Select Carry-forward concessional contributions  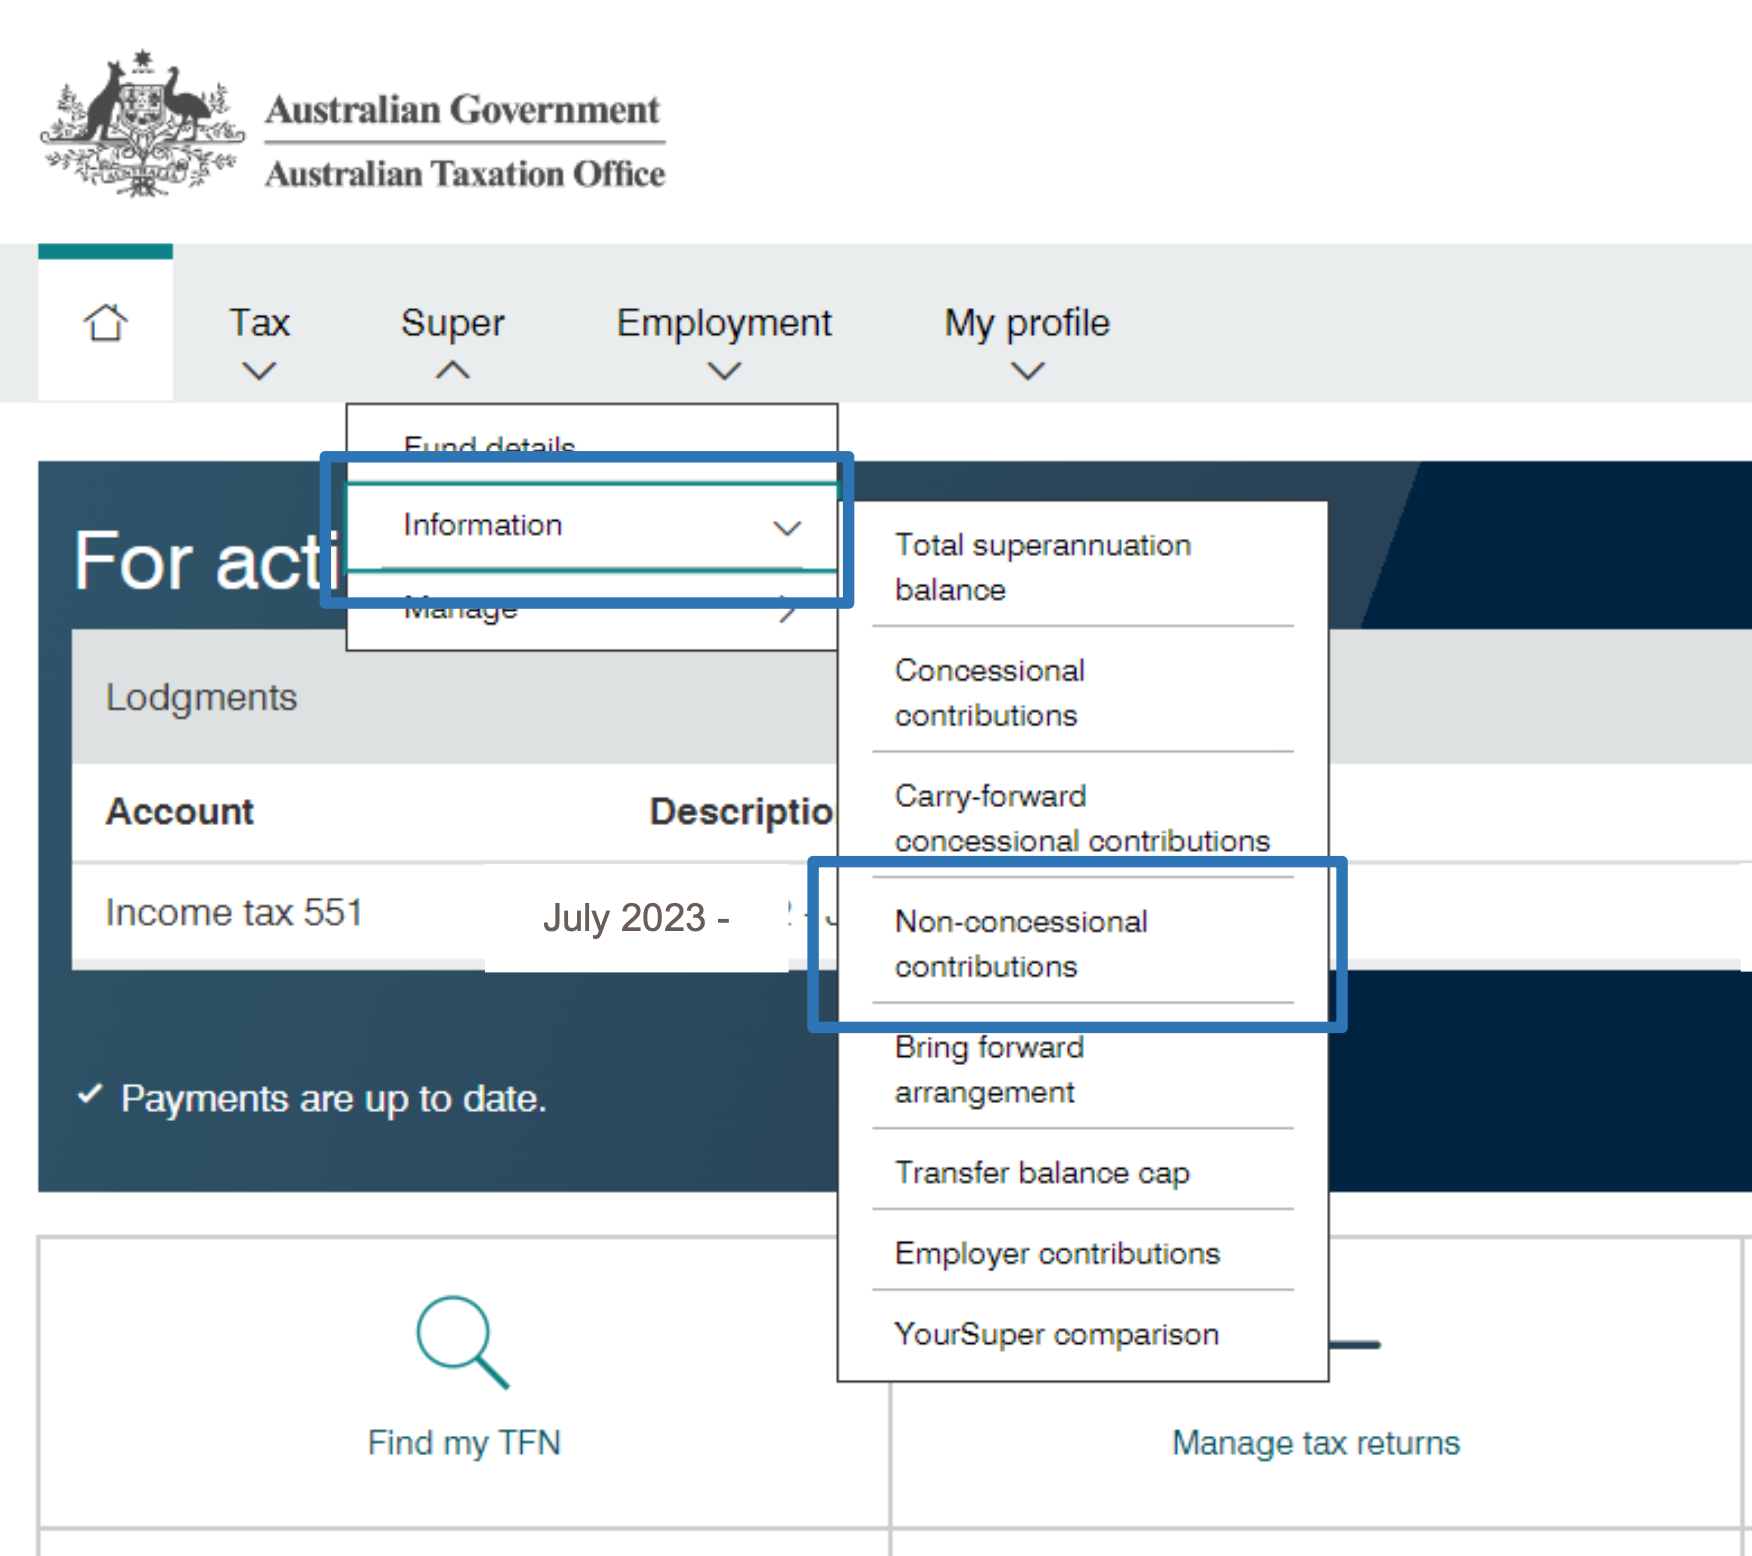(1081, 818)
